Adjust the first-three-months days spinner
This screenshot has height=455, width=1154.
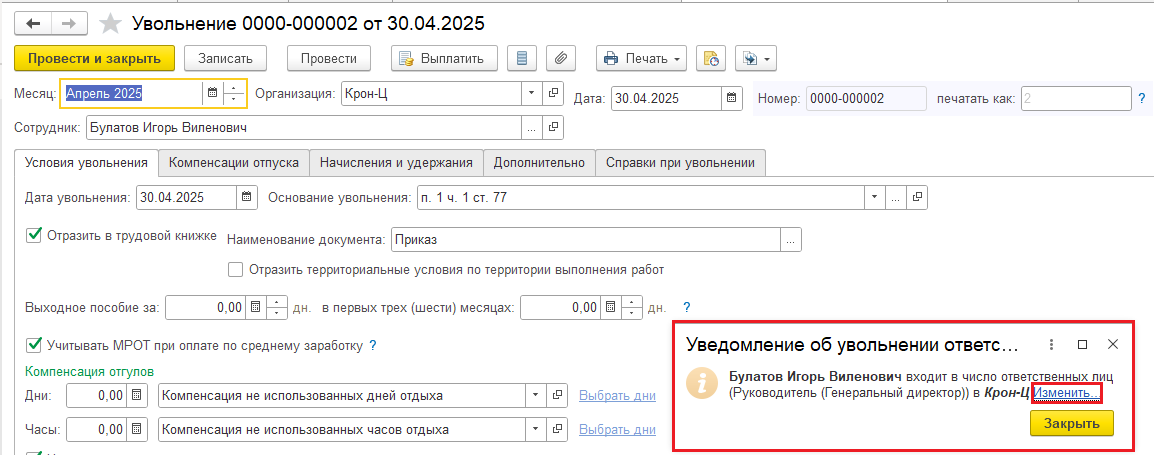point(633,307)
